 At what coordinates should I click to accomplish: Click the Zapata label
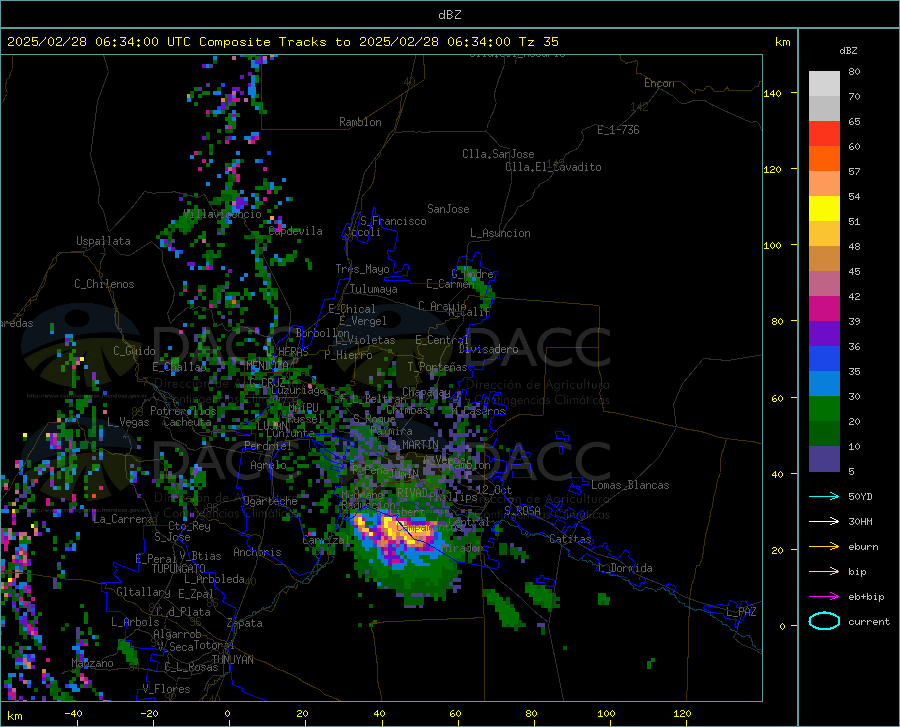point(245,623)
